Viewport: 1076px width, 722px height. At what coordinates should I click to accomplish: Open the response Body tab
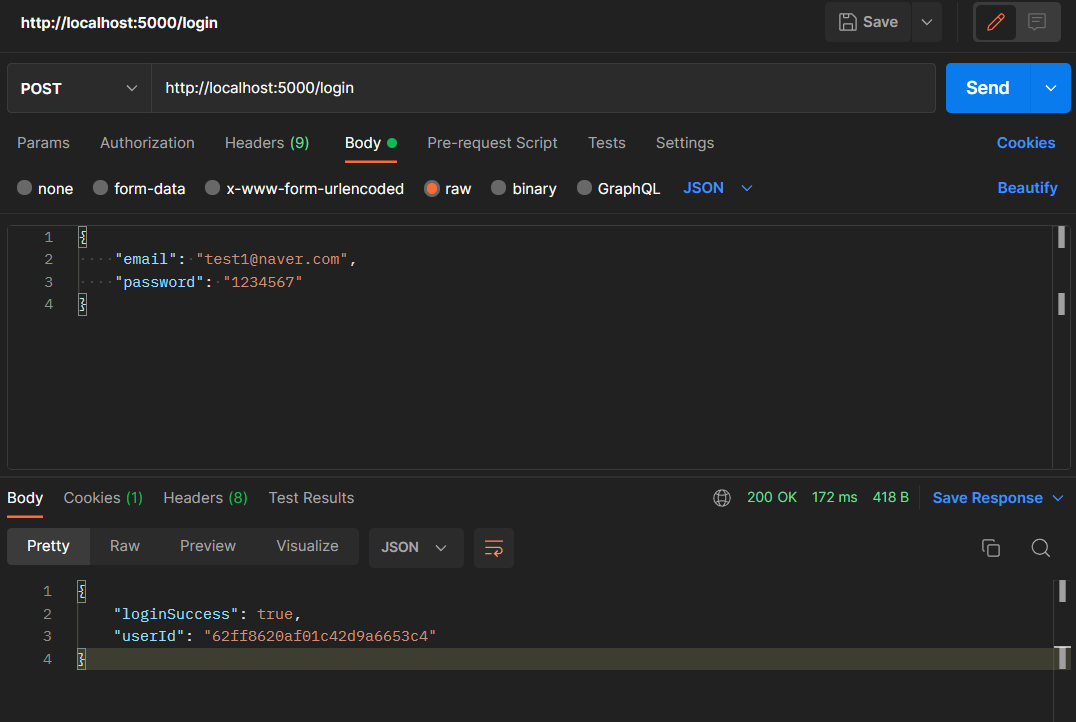tap(25, 498)
